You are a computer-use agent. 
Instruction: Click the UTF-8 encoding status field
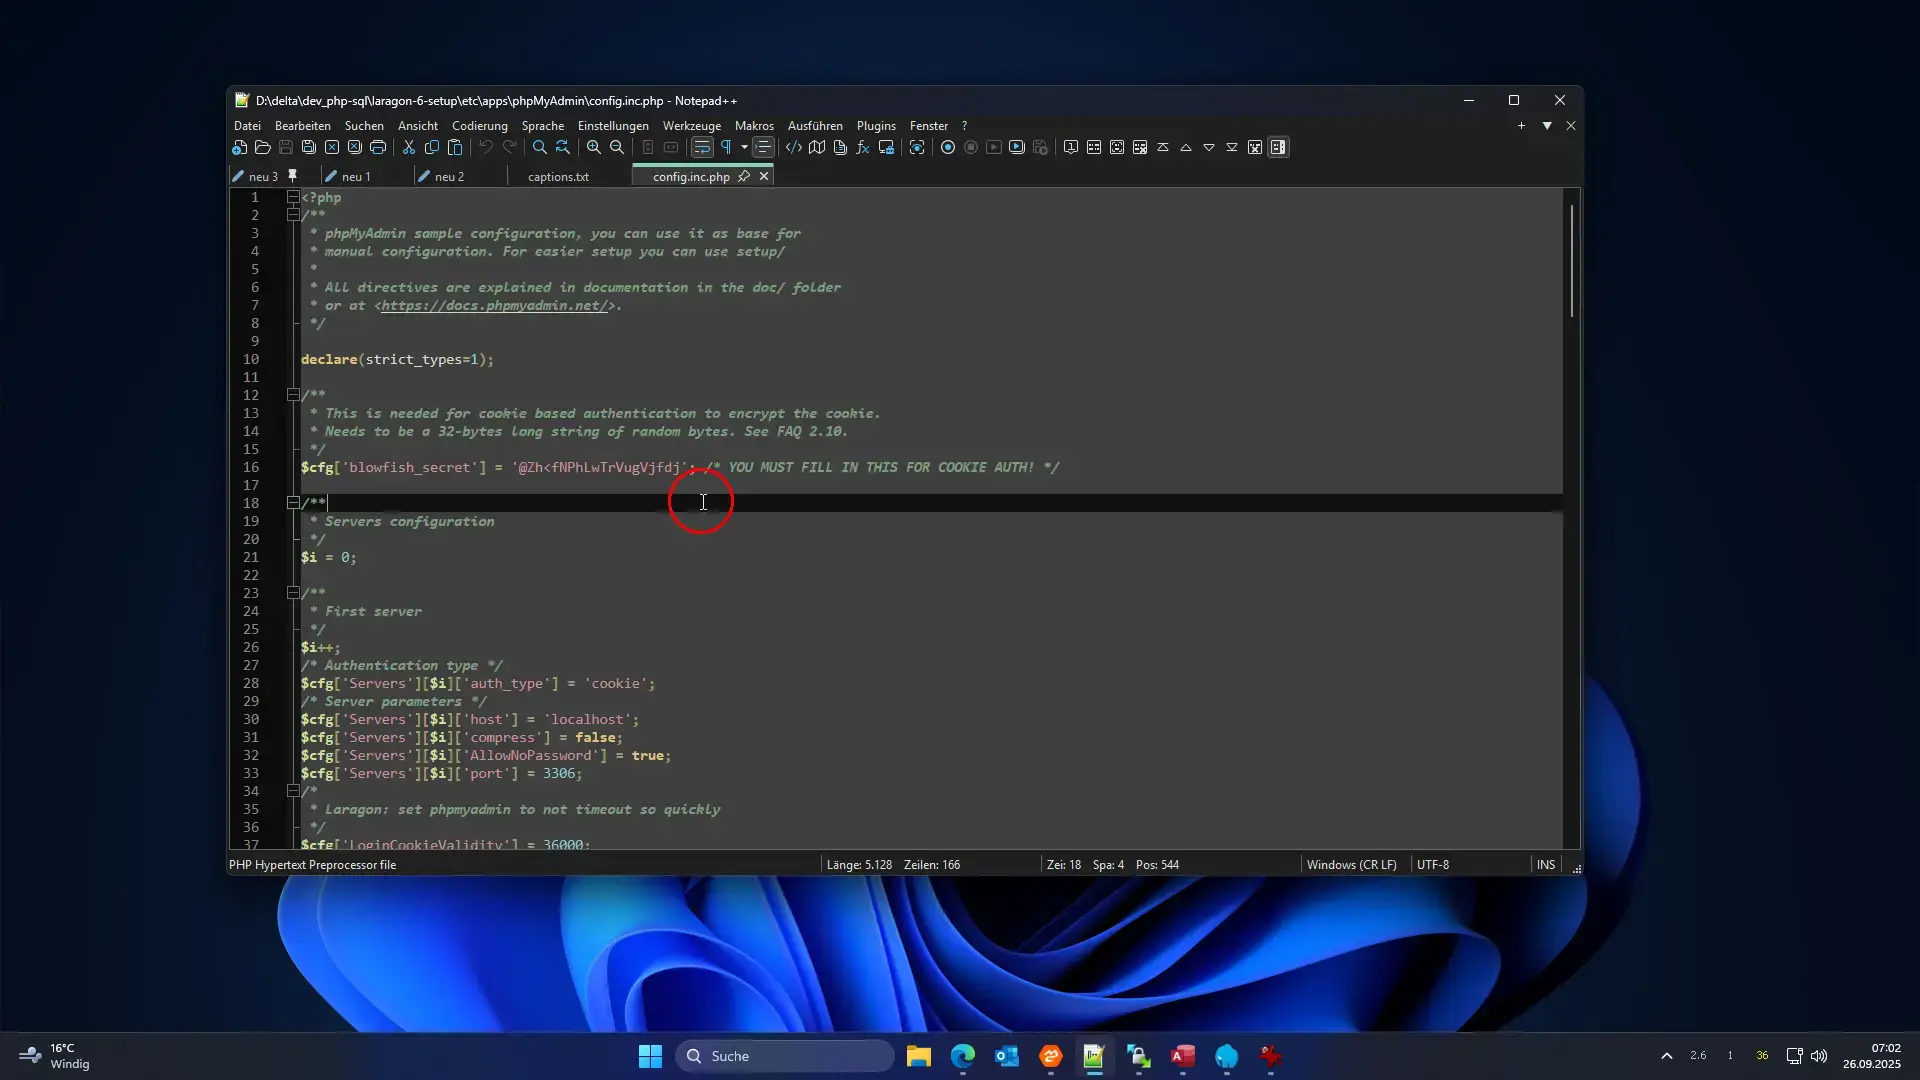click(x=1432, y=865)
